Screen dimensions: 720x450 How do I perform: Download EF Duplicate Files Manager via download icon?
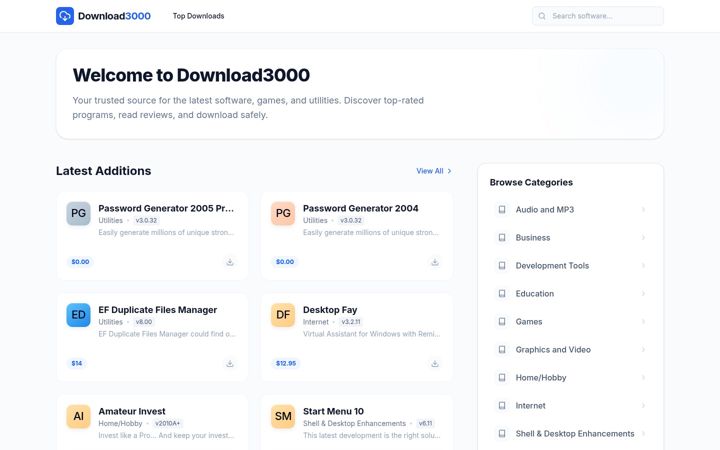230,364
